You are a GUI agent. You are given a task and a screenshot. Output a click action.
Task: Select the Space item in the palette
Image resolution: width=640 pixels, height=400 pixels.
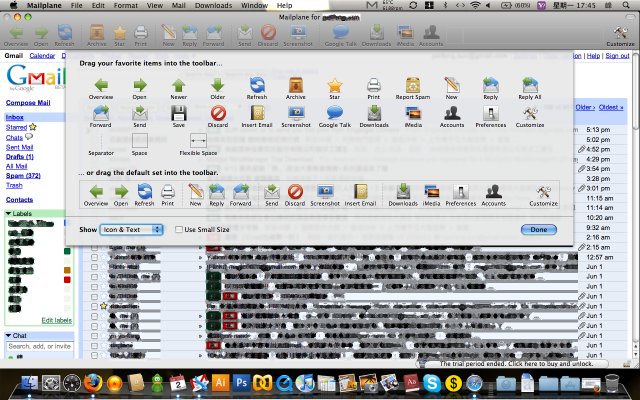click(139, 144)
